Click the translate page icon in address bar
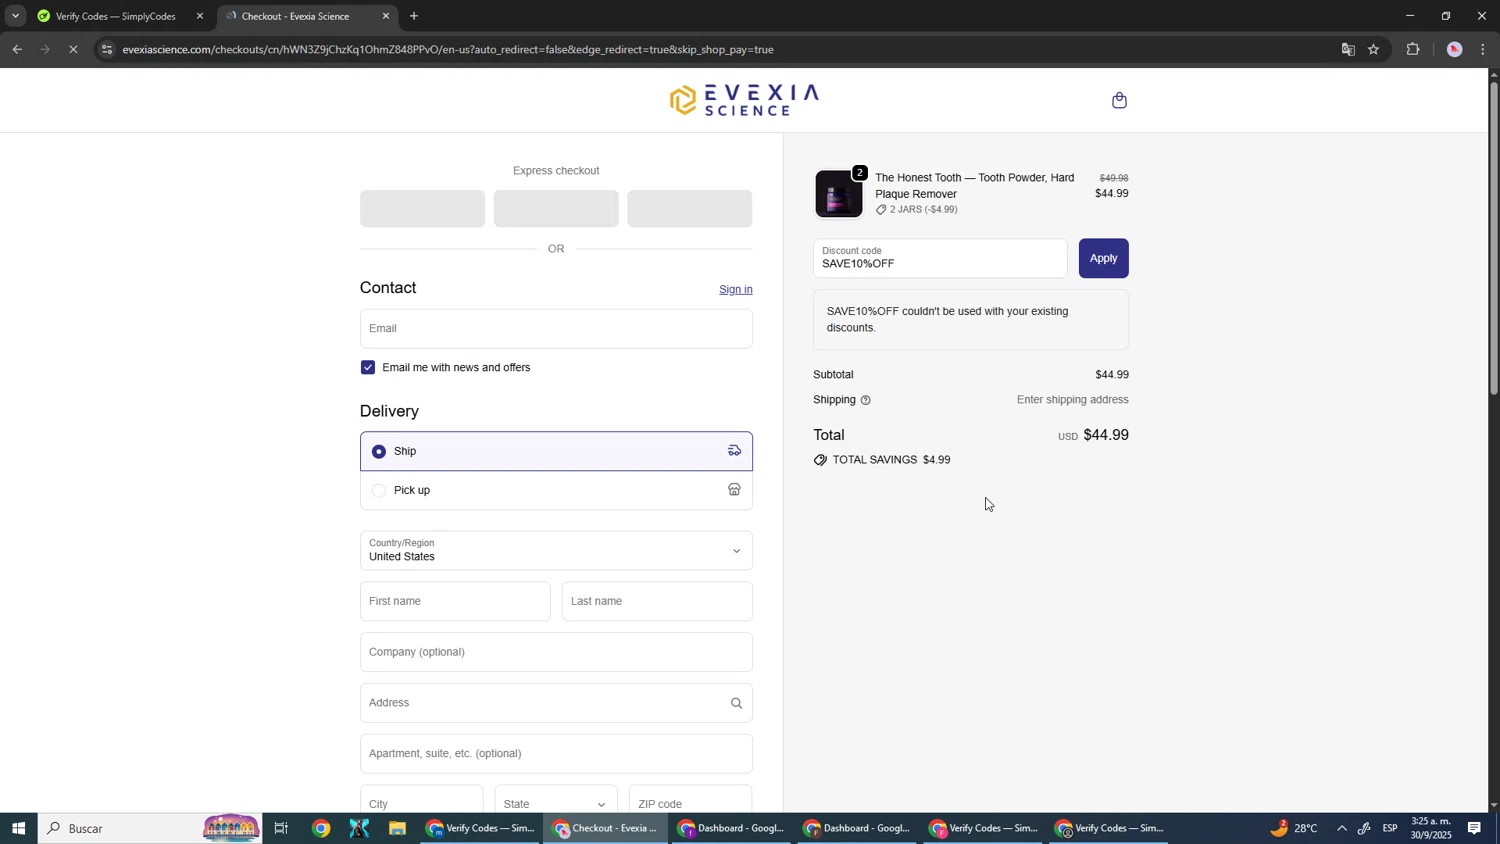This screenshot has height=844, width=1500. 1348,49
